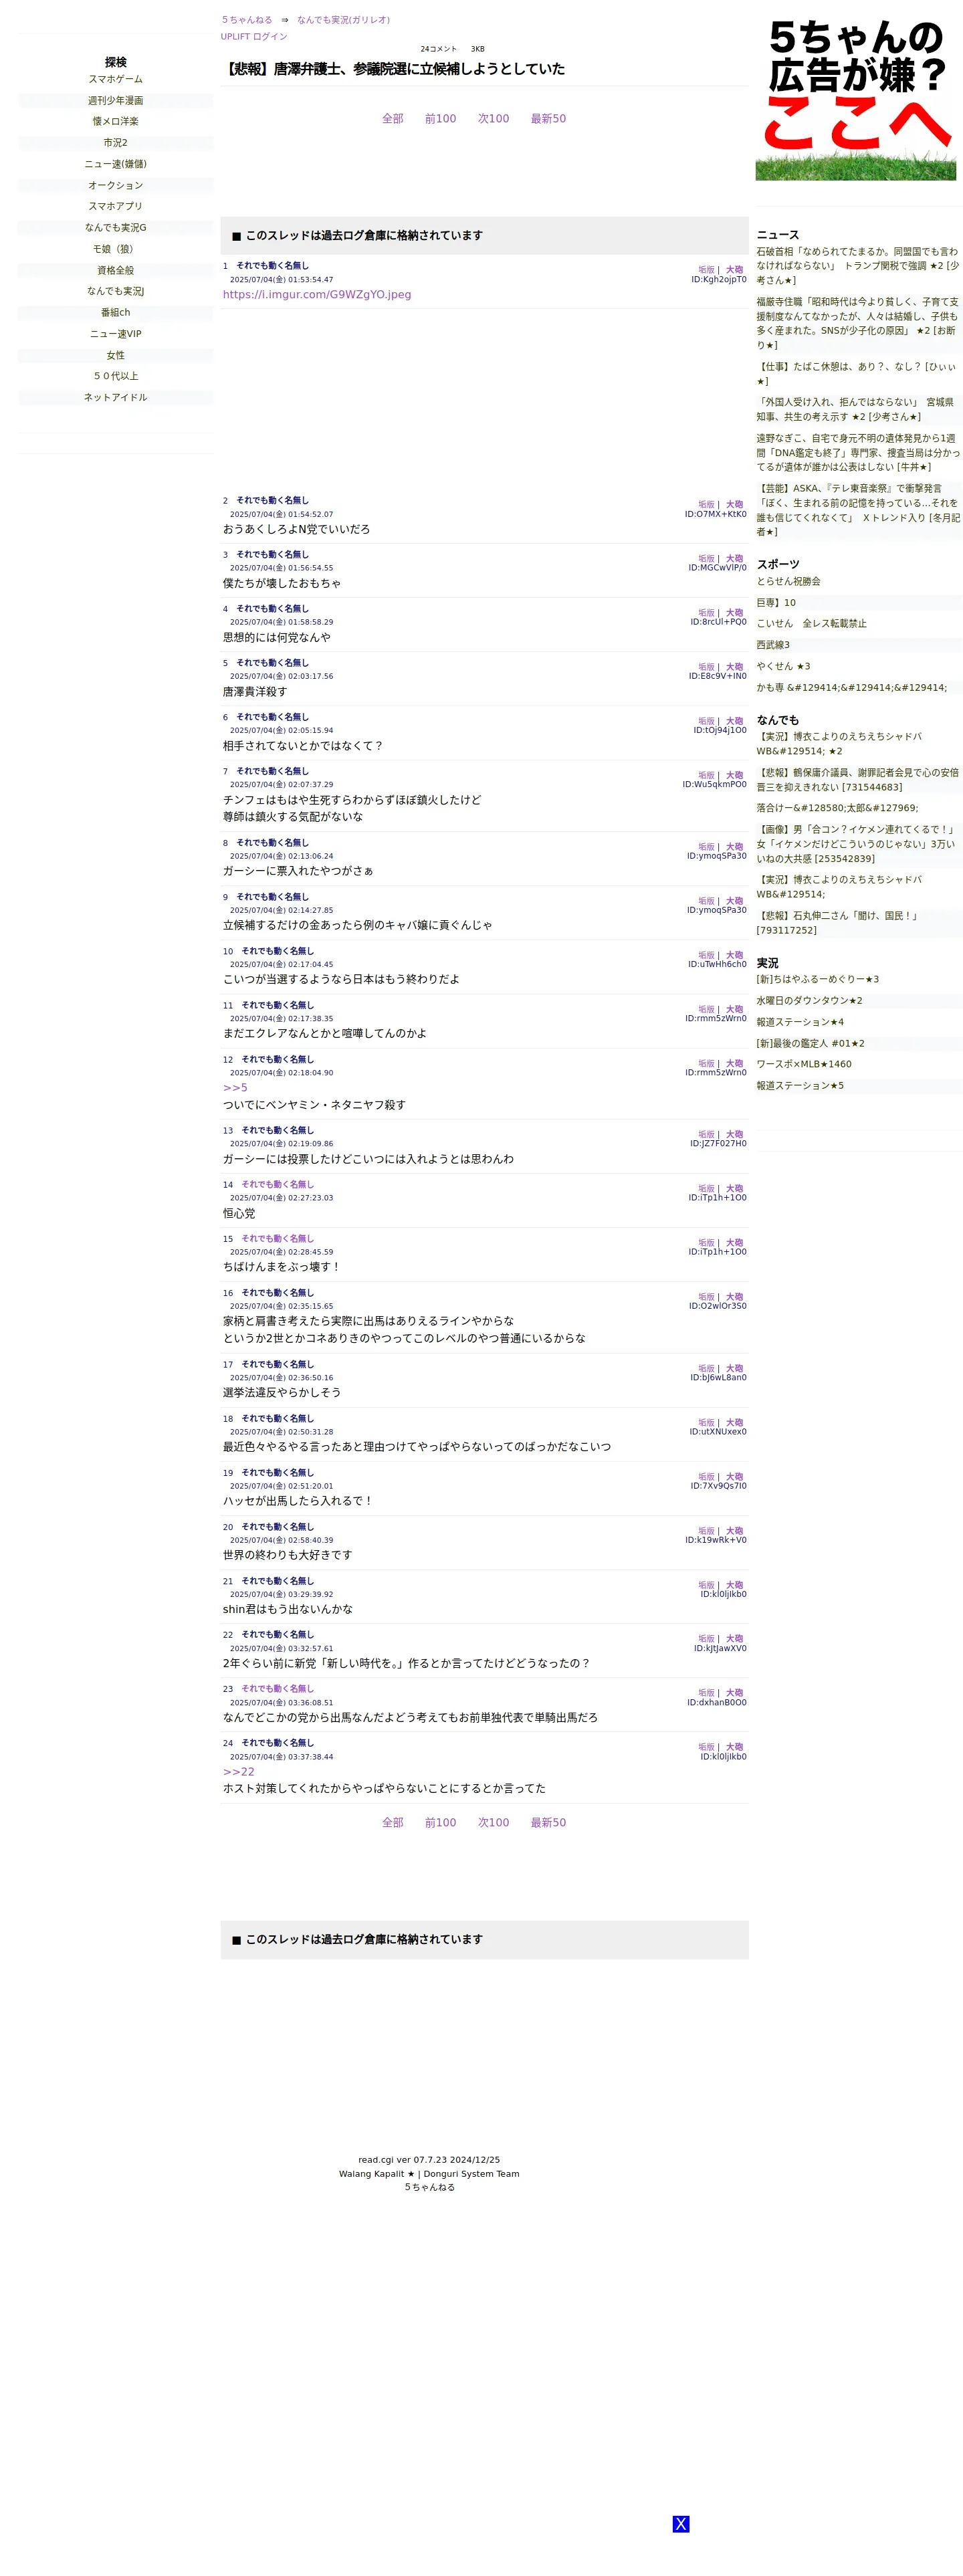Open the 5ちゃんの広告が嫌？ banner image
Image resolution: width=963 pixels, height=2576 pixels.
pyautogui.click(x=855, y=99)
